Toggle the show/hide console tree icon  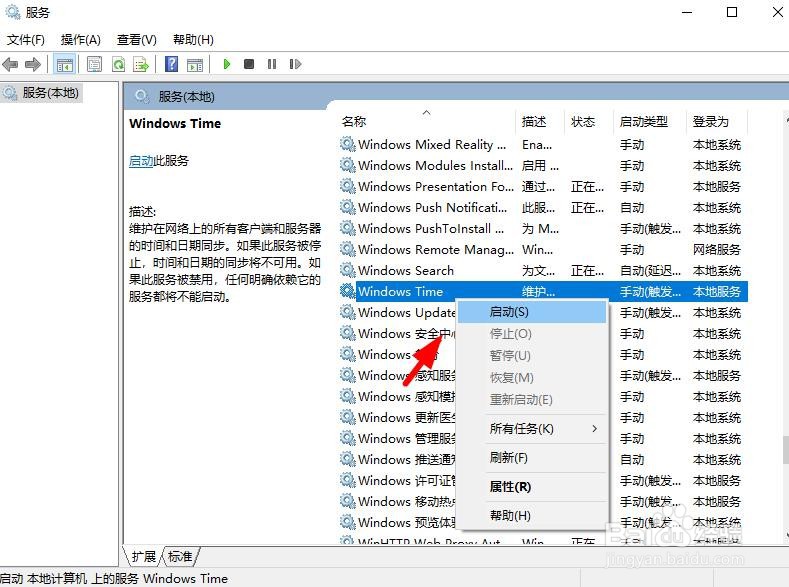[x=65, y=64]
